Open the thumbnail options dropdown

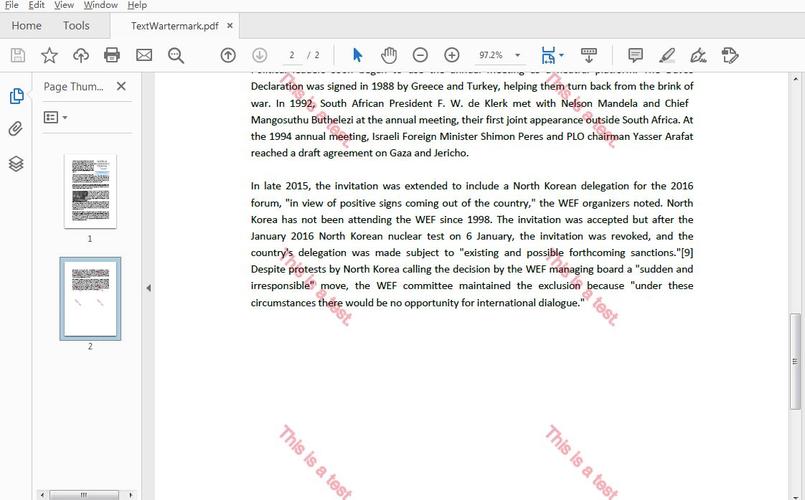point(55,118)
